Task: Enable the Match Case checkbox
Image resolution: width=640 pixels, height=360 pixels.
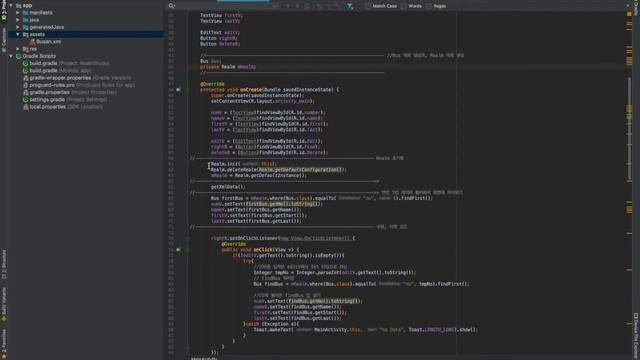Action: [368, 6]
